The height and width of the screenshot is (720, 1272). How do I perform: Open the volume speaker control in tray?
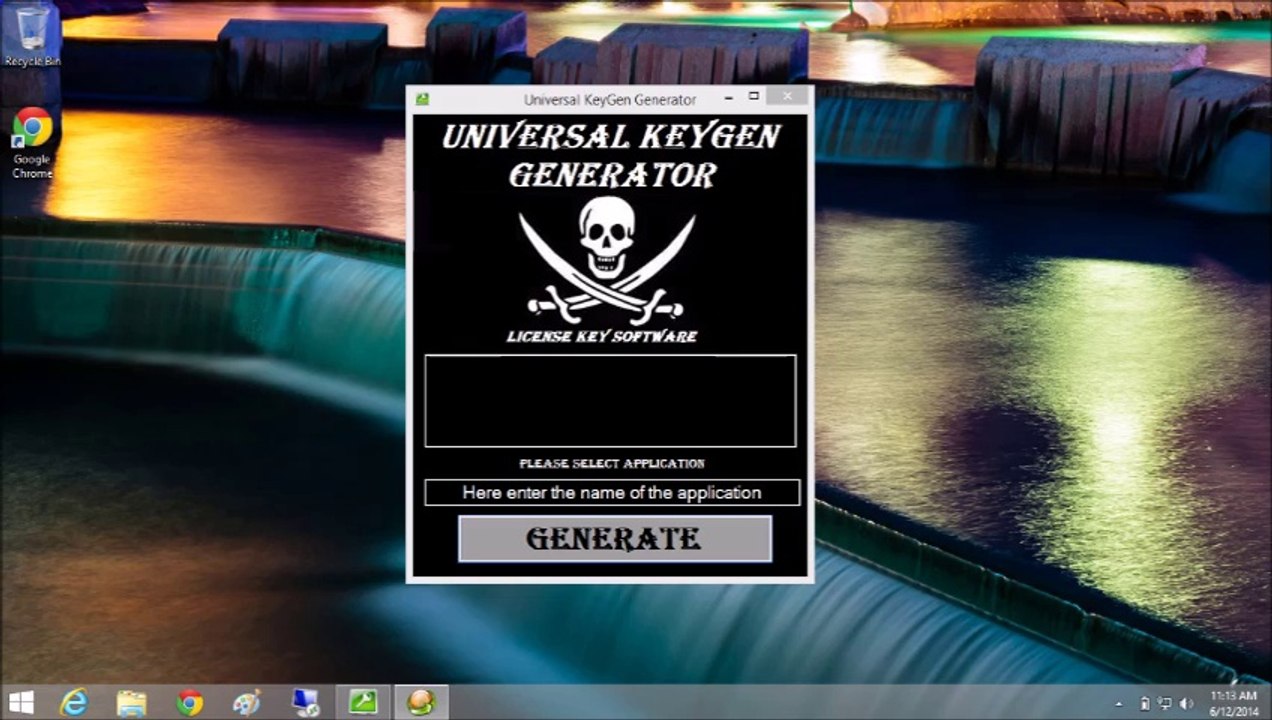[x=1186, y=704]
